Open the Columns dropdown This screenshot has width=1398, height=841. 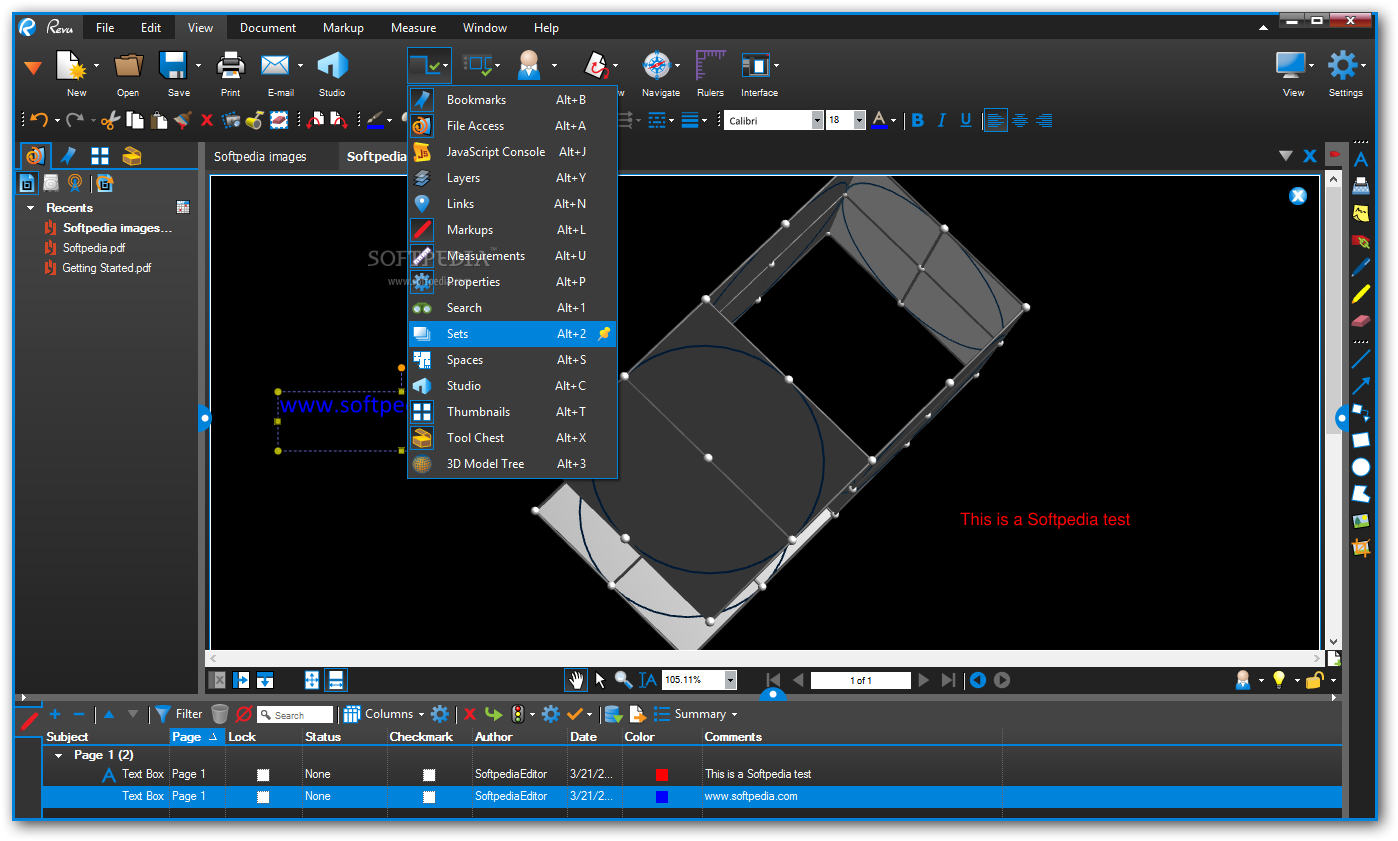384,714
